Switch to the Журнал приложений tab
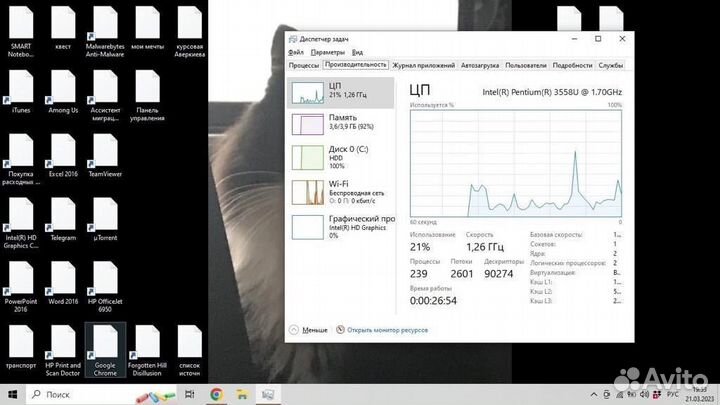This screenshot has height=405, width=720. point(423,65)
